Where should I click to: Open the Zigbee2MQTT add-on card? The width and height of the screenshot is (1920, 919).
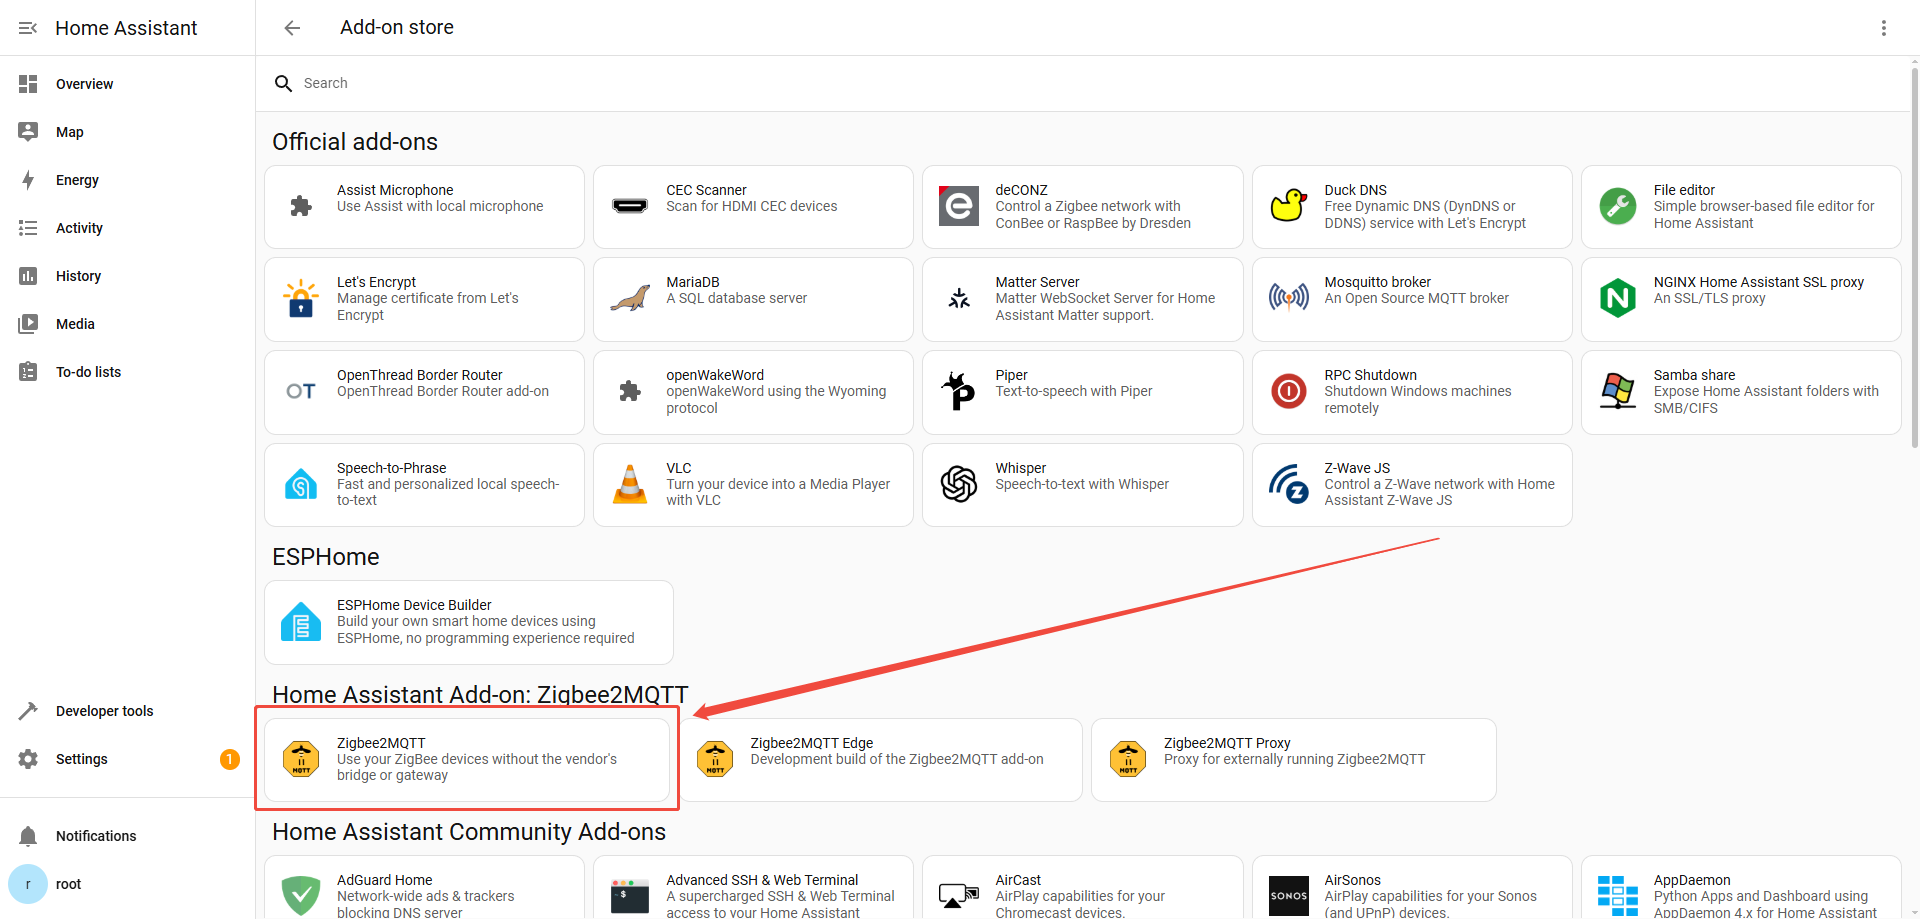pyautogui.click(x=467, y=759)
